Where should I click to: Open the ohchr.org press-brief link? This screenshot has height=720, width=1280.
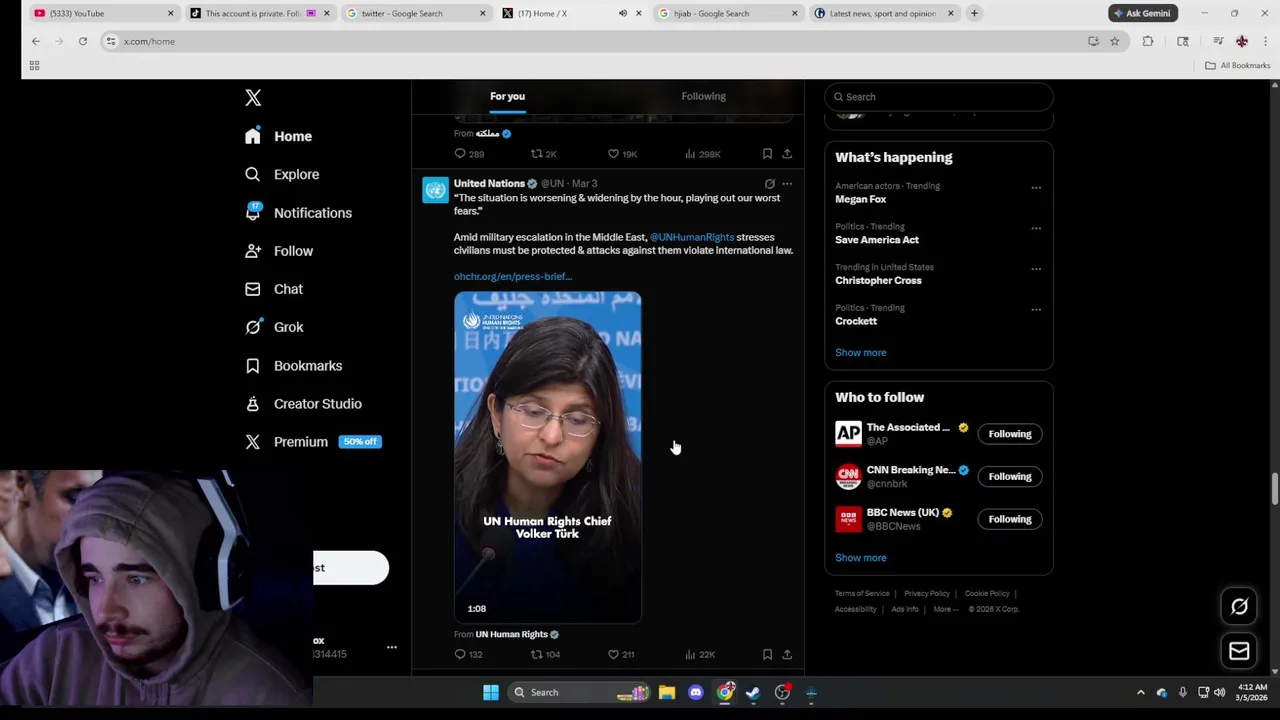point(513,276)
